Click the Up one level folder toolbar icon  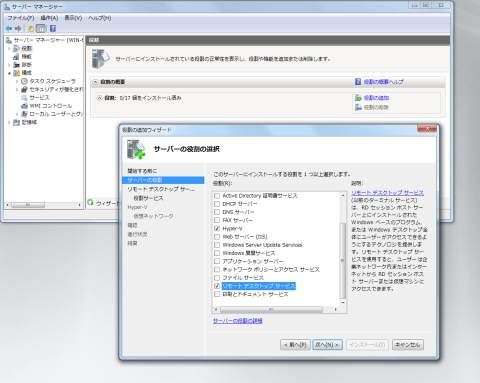coord(31,28)
